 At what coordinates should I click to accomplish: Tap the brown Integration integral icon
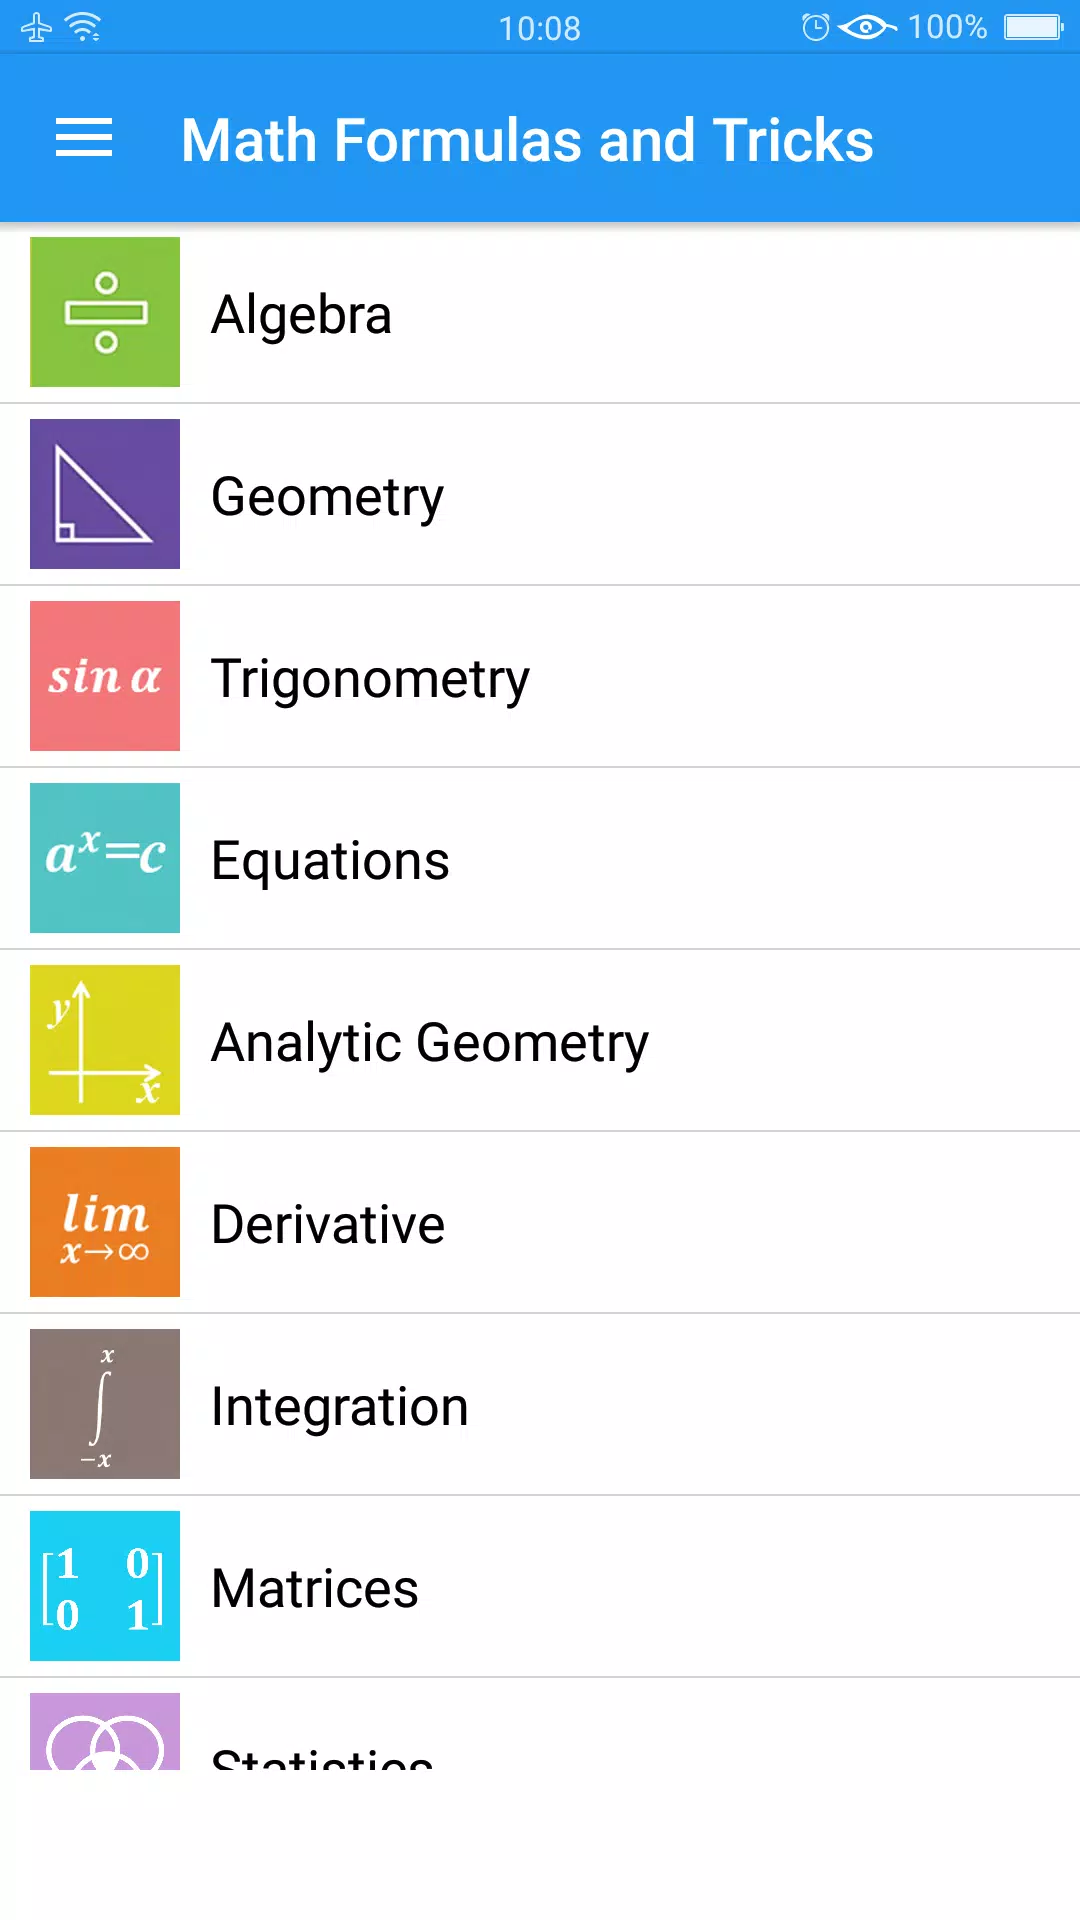[x=105, y=1404]
